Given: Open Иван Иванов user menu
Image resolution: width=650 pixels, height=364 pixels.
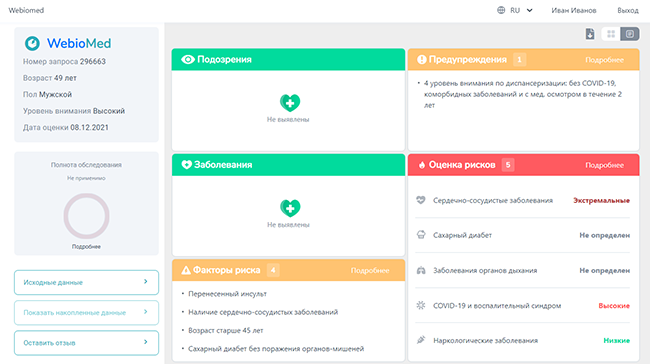Looking at the screenshot, I should tap(574, 10).
